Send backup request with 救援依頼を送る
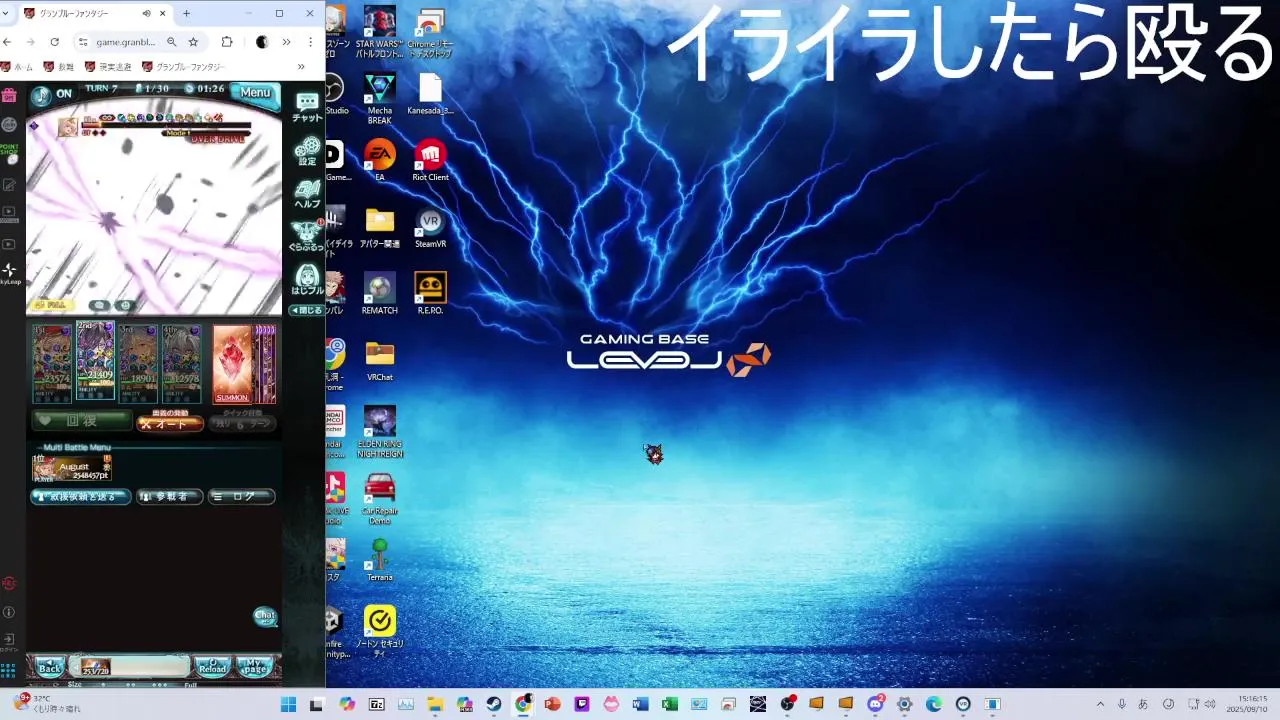 [x=81, y=496]
